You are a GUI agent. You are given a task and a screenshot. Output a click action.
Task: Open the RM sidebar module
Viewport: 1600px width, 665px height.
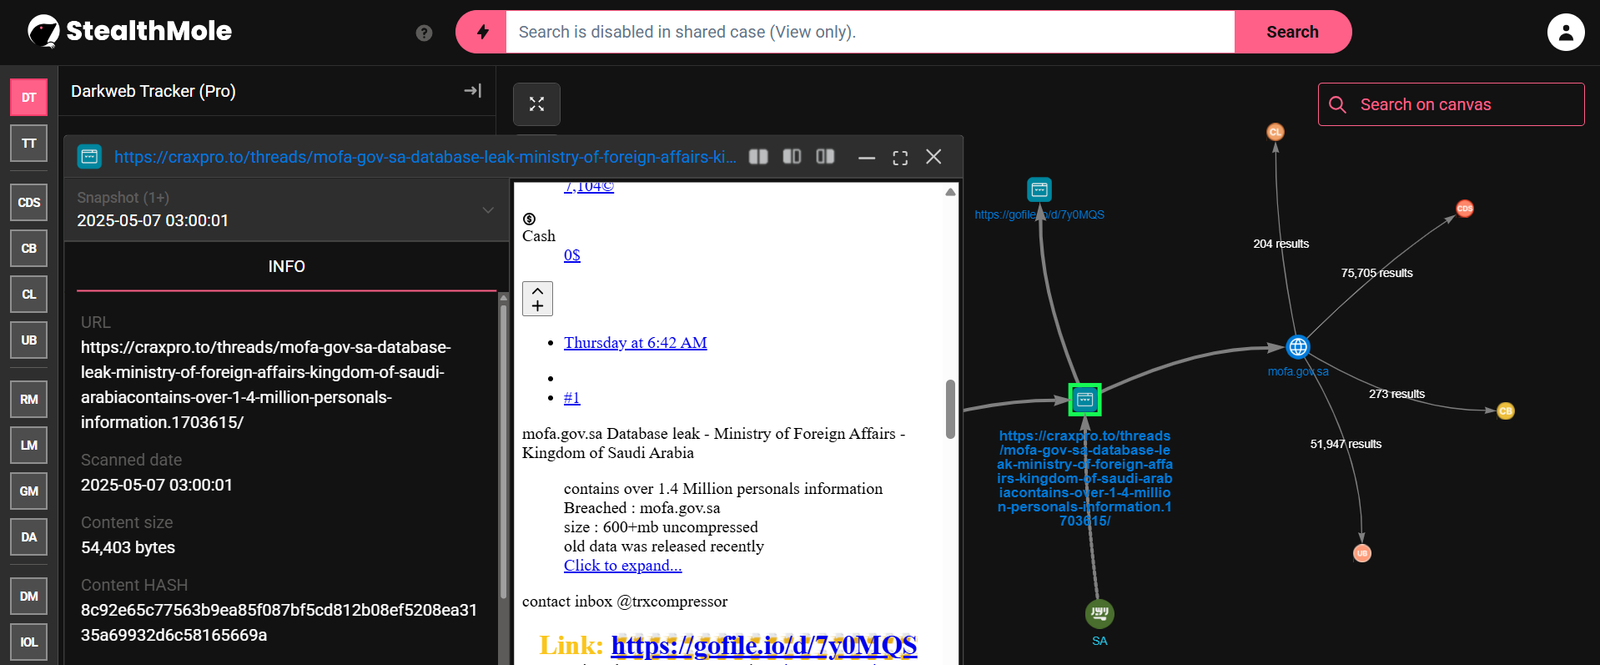[x=29, y=399]
